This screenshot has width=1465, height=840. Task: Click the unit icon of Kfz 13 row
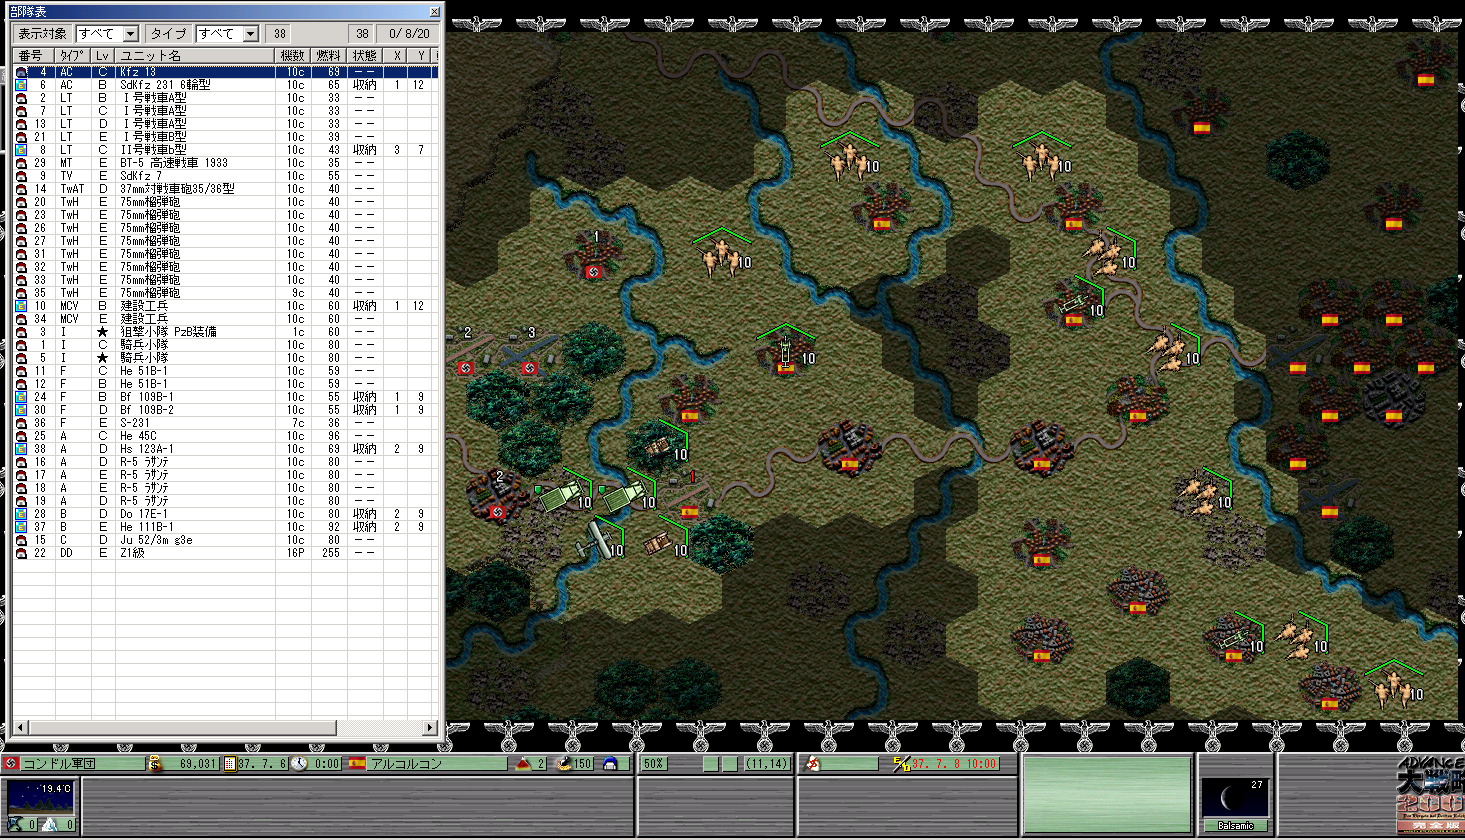[21, 72]
